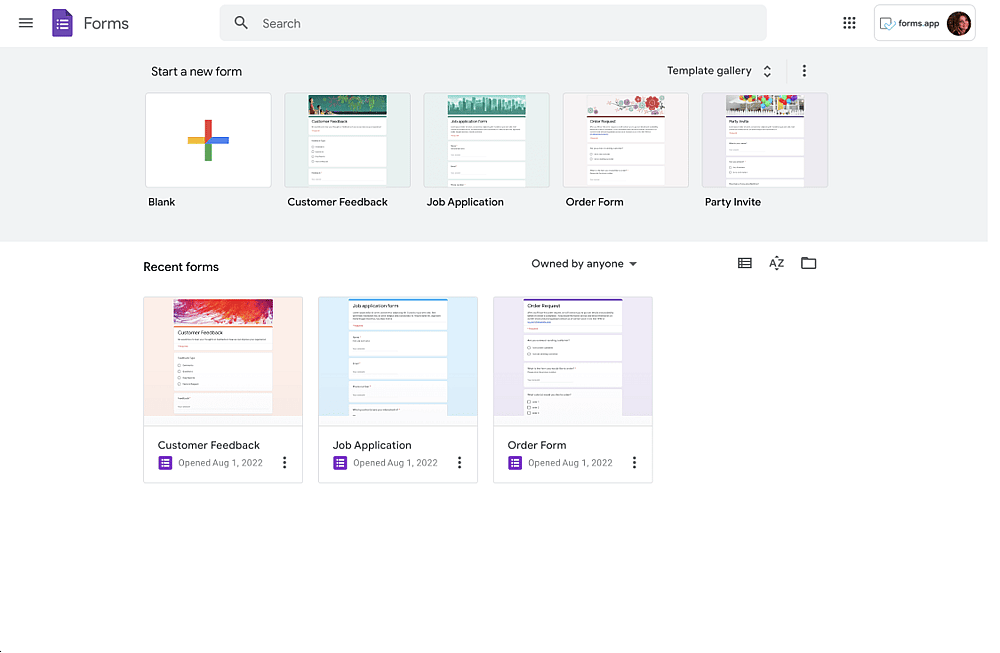
Task: Click the Blank label under templates
Action: coord(161,202)
